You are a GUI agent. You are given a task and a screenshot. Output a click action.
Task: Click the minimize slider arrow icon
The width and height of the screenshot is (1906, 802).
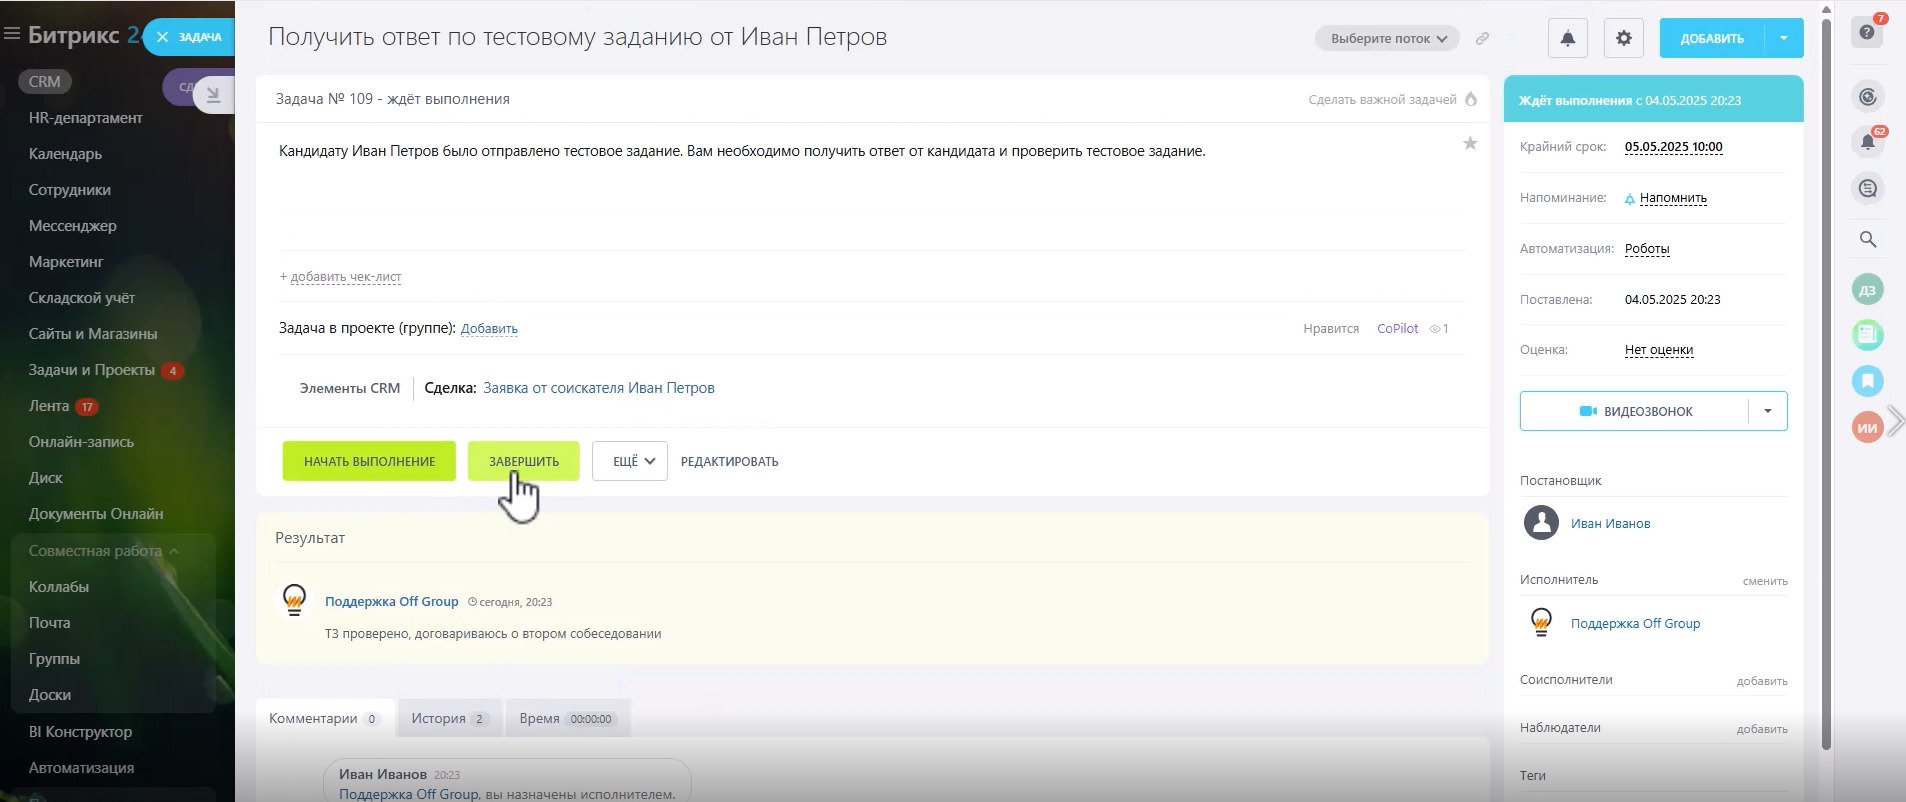click(x=213, y=95)
